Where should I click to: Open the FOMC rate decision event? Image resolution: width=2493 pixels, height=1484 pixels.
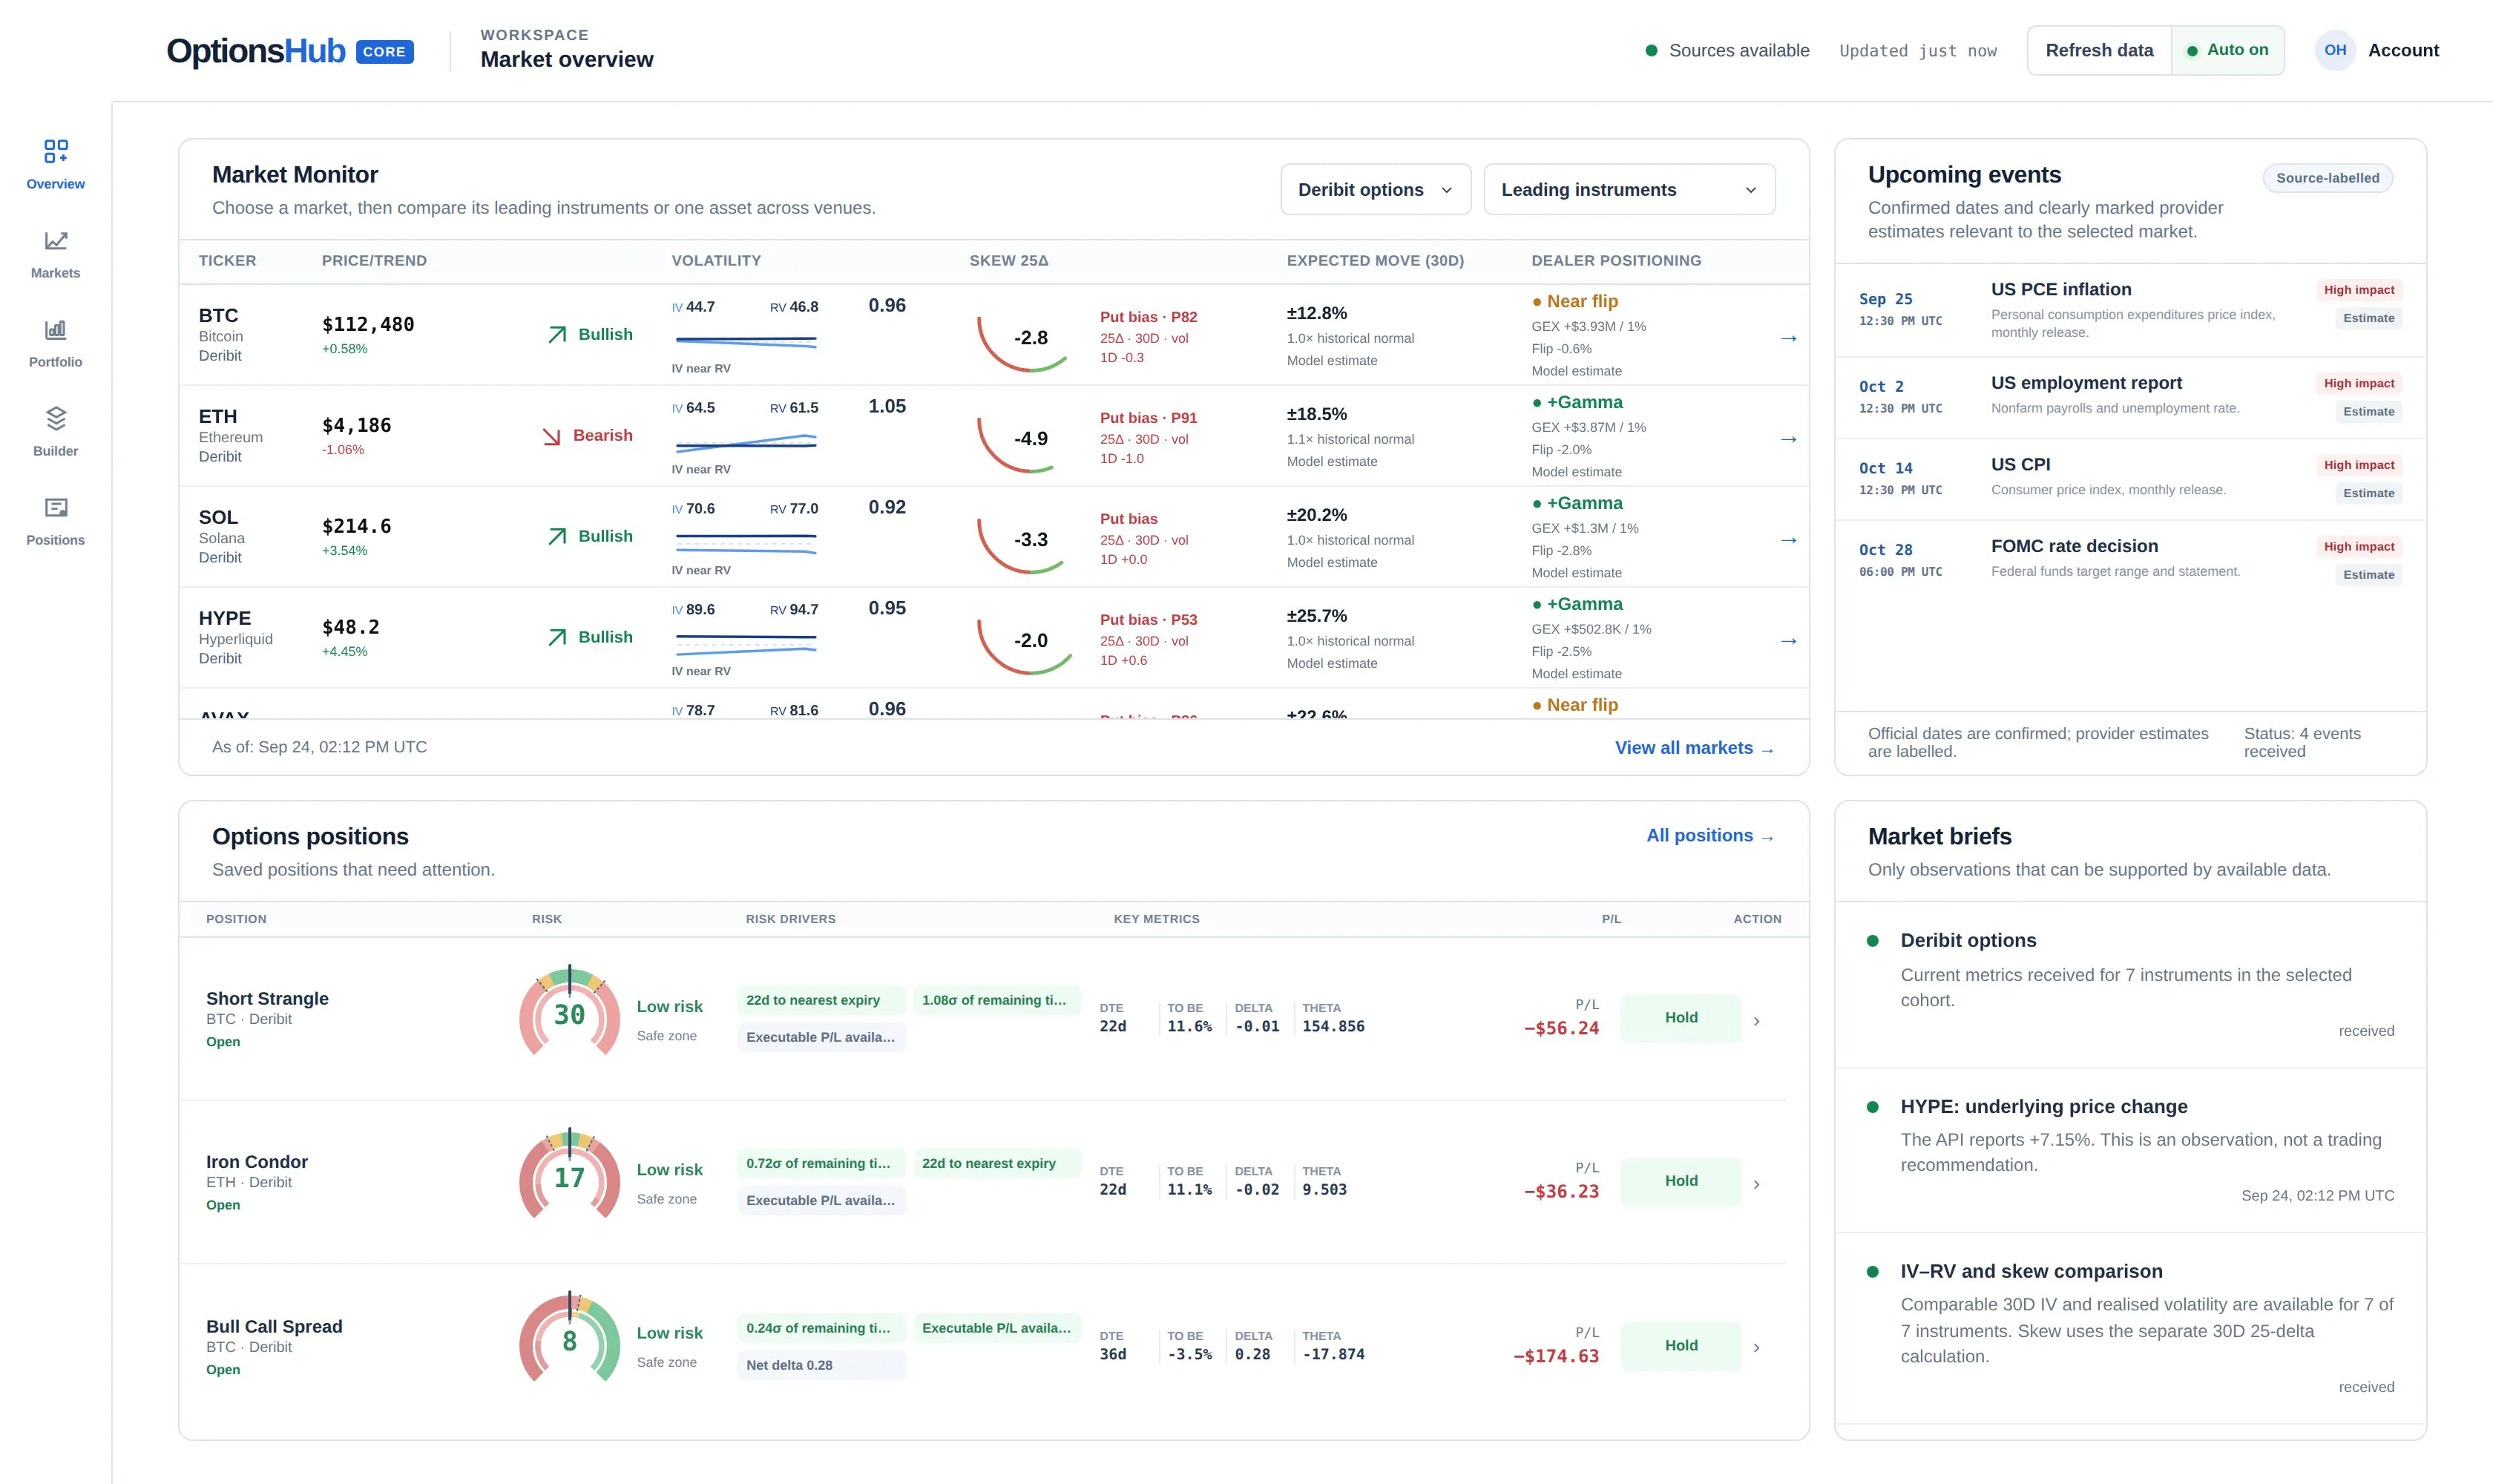click(x=2130, y=560)
